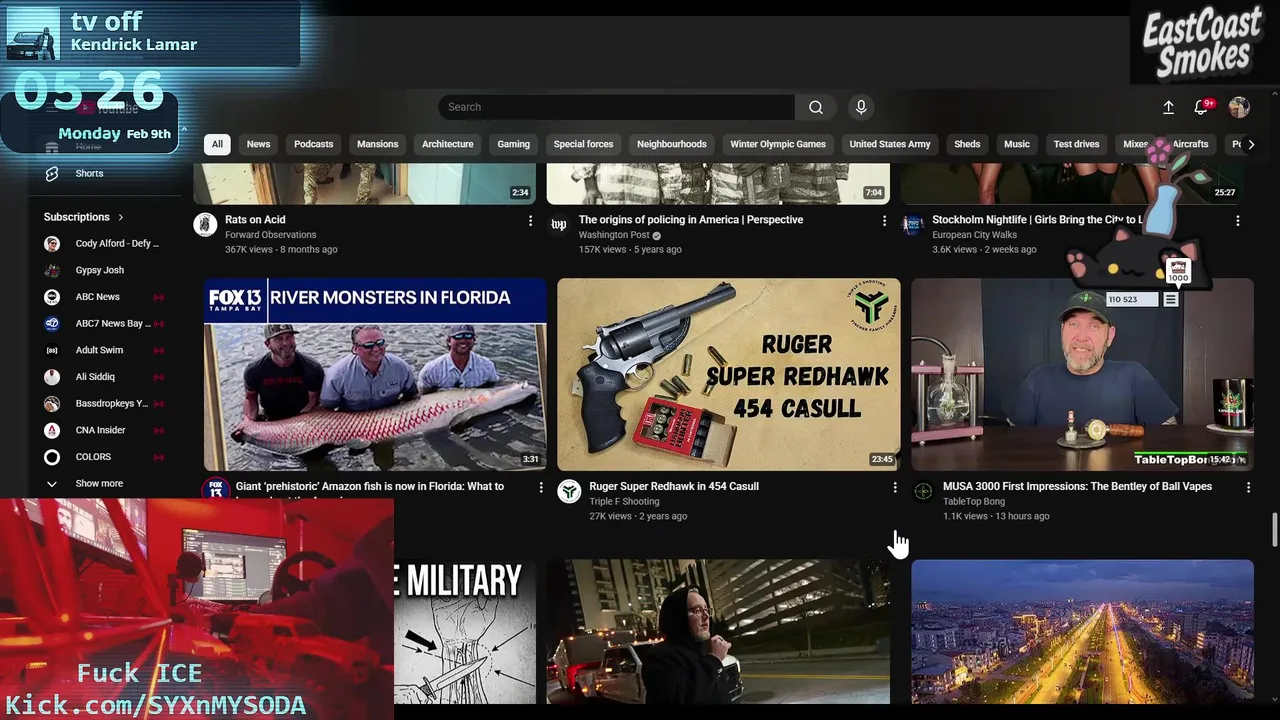Visit Triple F Shooting channel name

(x=624, y=502)
